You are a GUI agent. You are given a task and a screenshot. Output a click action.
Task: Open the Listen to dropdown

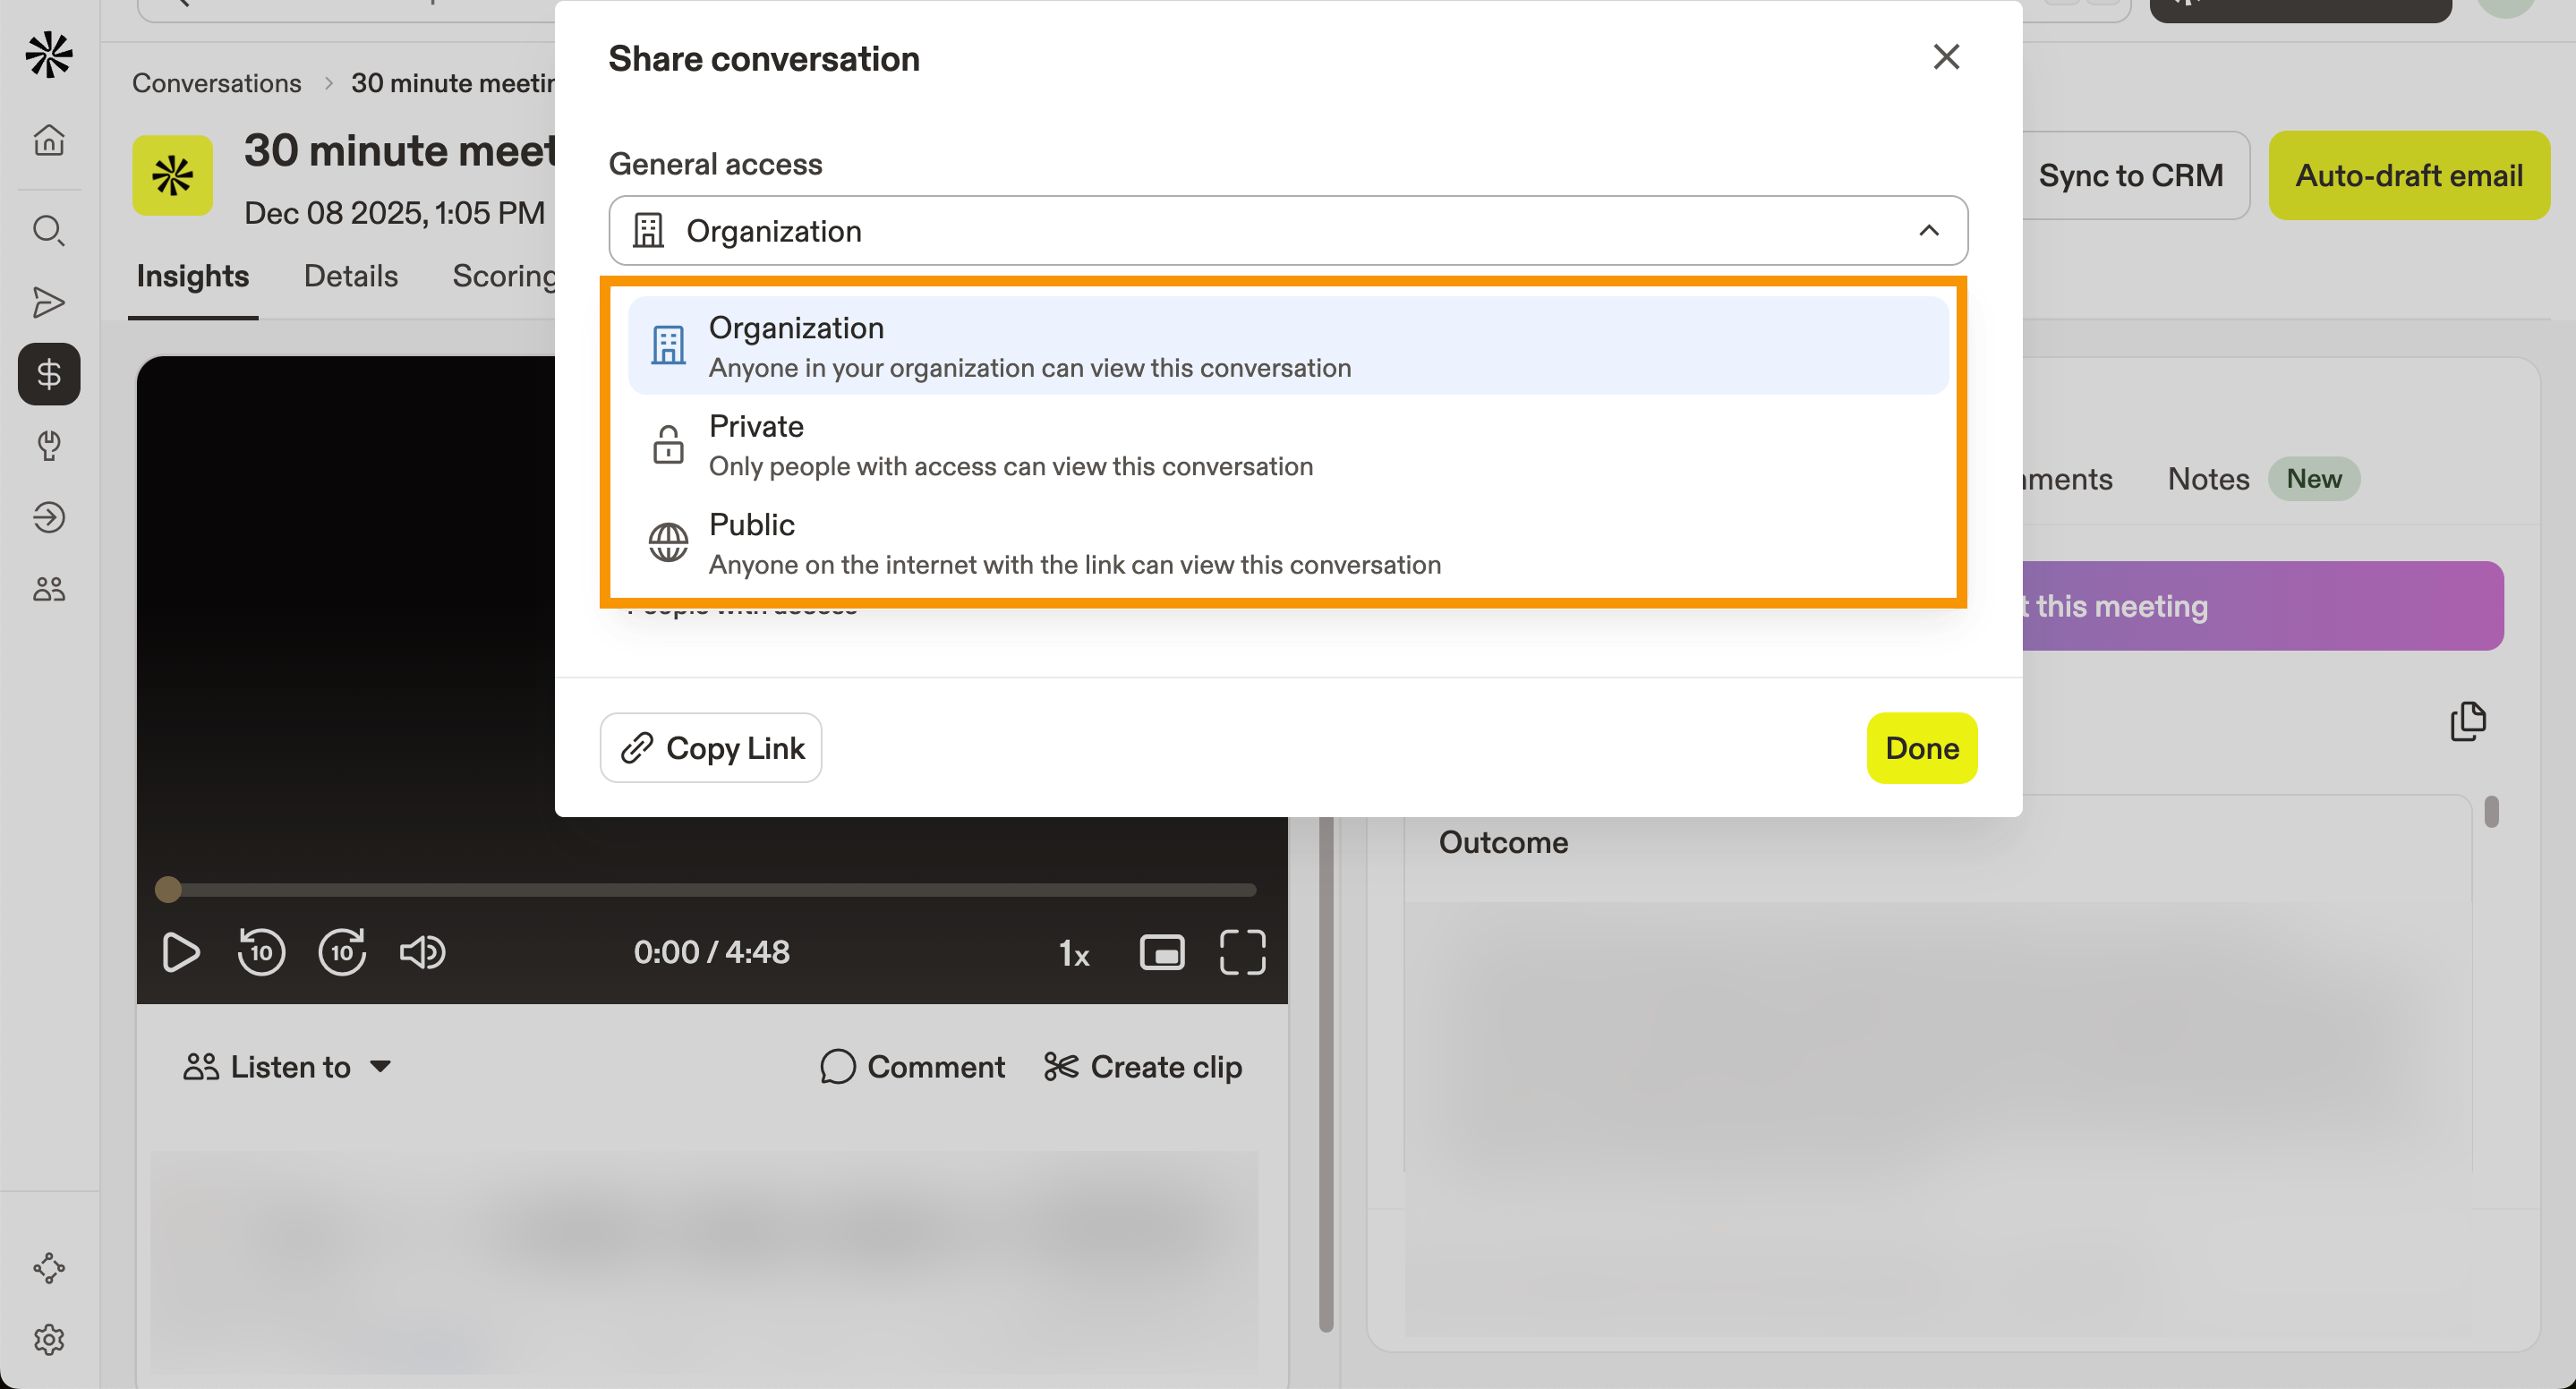pyautogui.click(x=288, y=1066)
